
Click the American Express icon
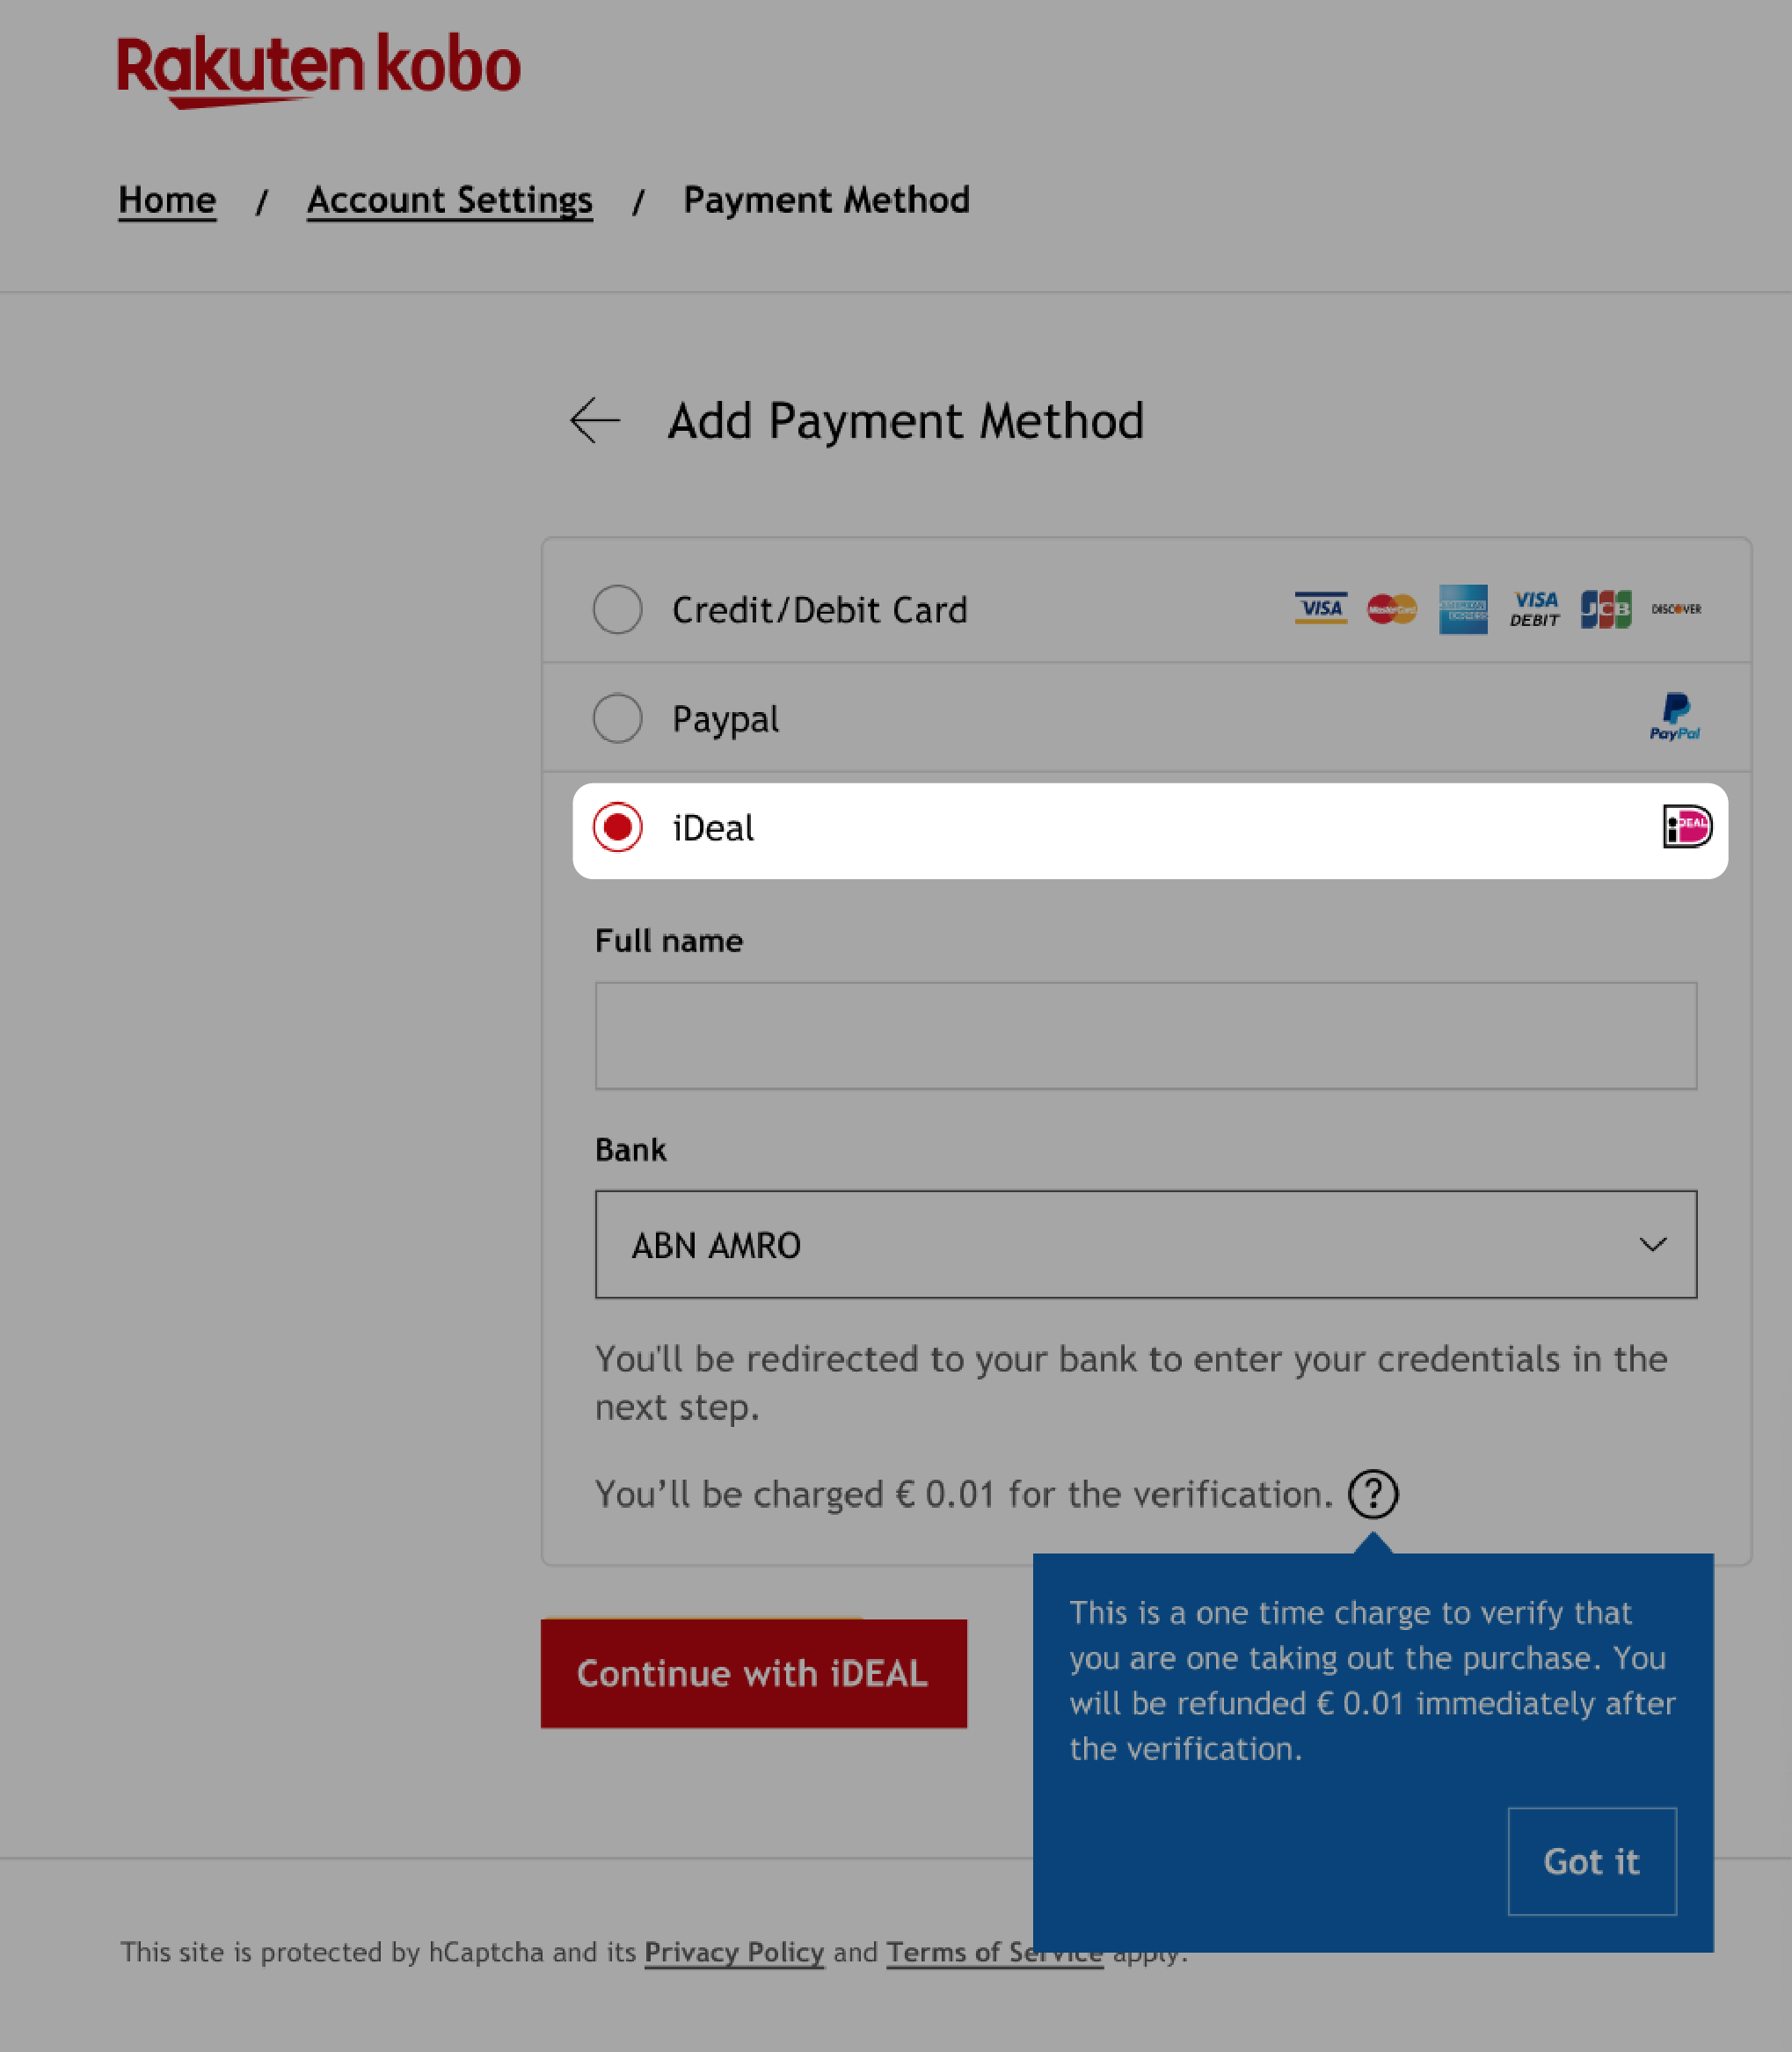[1462, 609]
